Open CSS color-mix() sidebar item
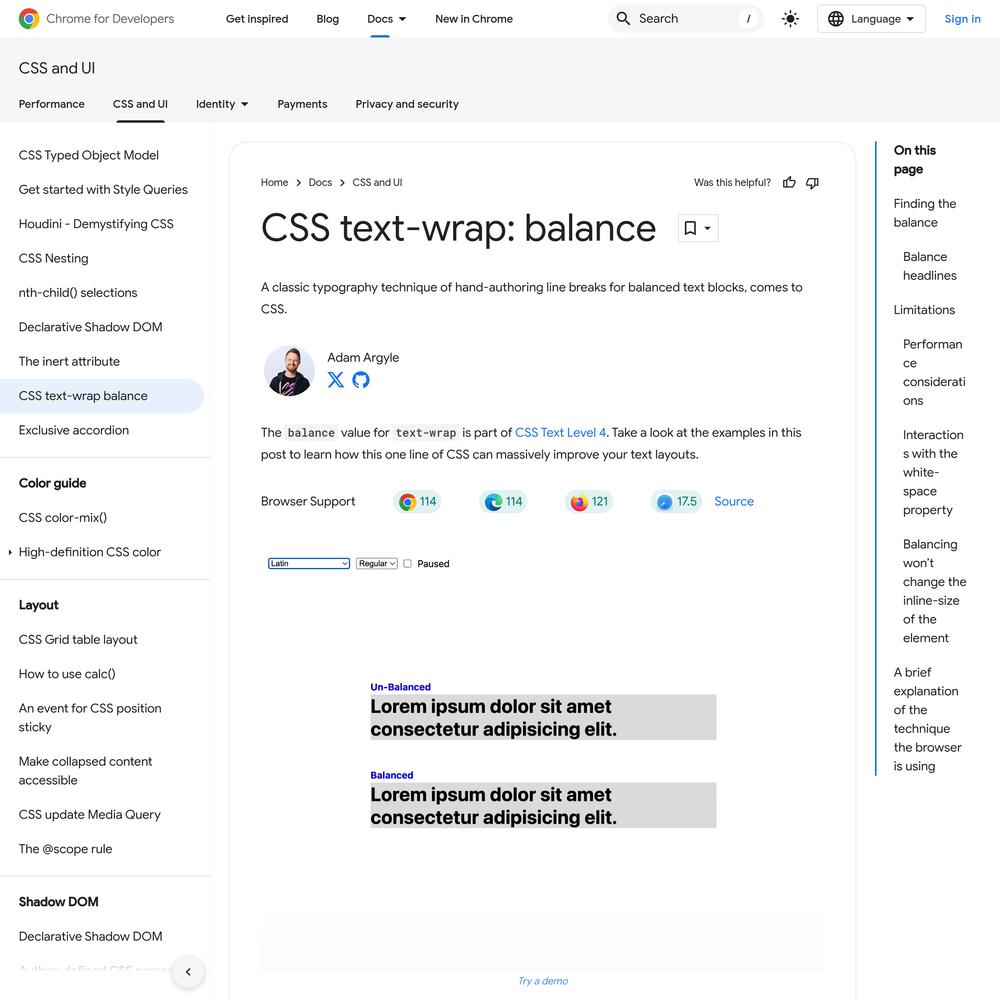 click(63, 518)
